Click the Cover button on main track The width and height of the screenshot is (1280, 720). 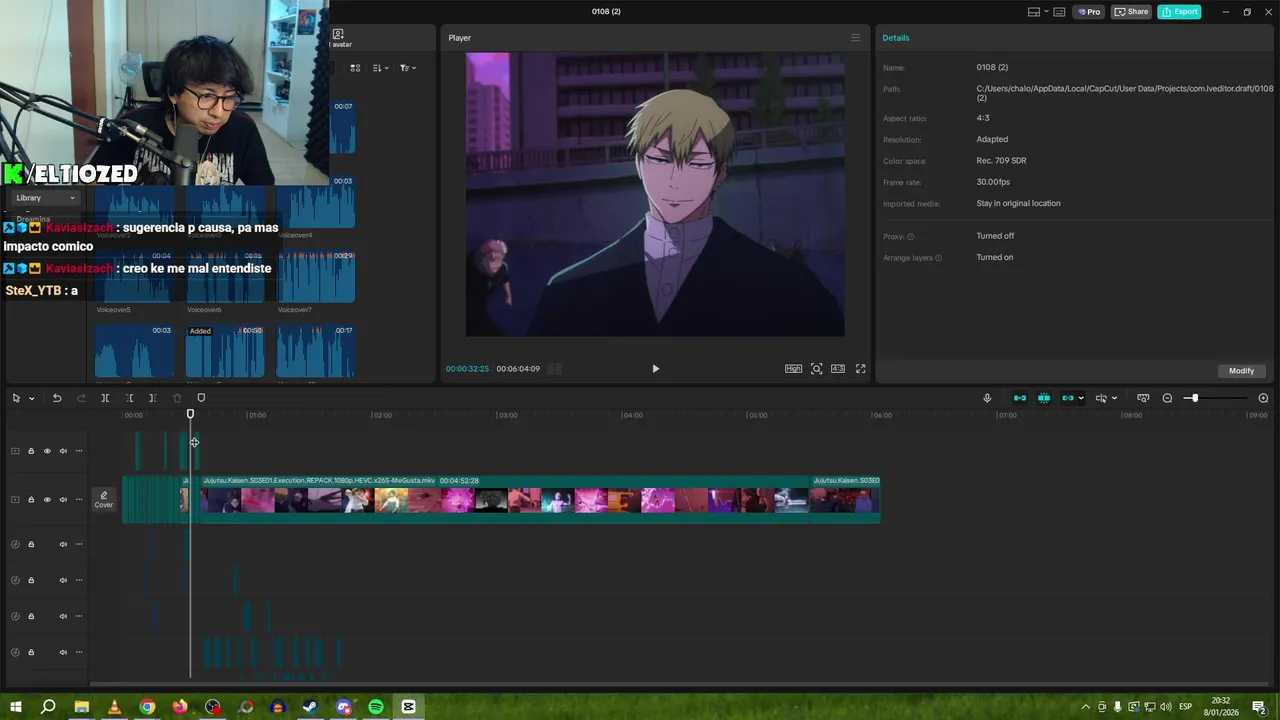coord(104,499)
